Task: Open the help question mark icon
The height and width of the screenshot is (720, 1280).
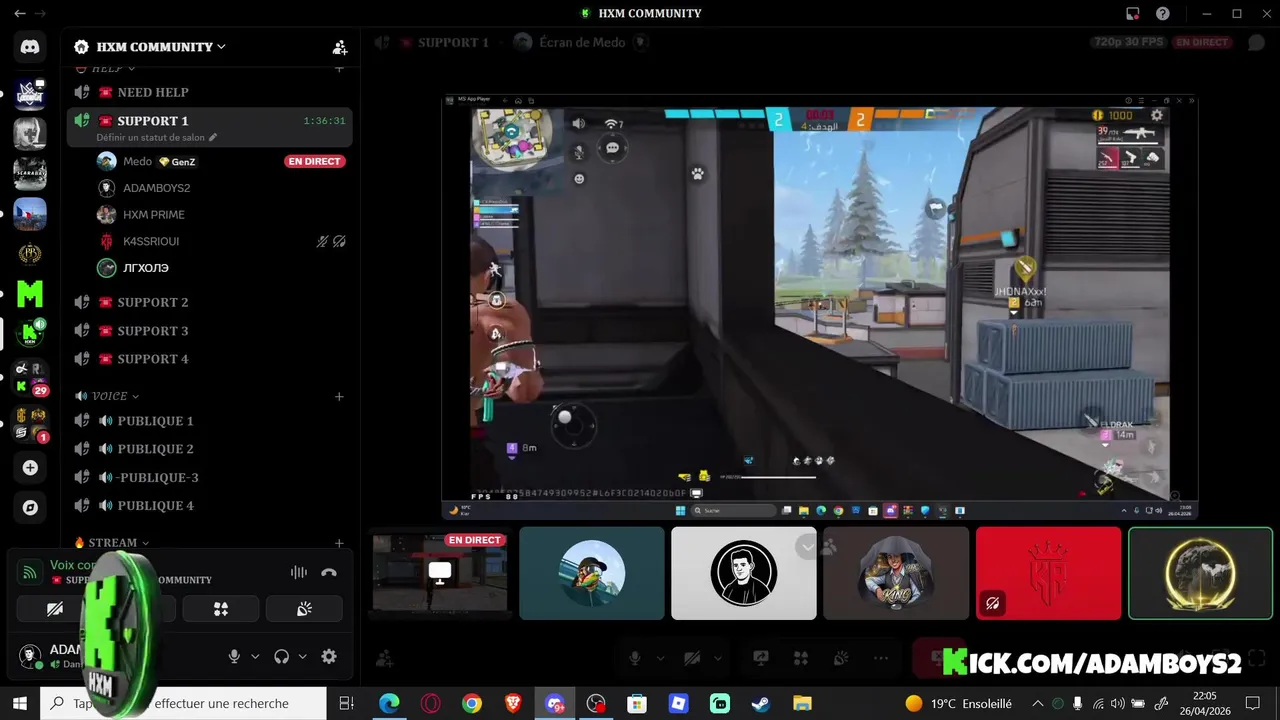Action: [1163, 14]
